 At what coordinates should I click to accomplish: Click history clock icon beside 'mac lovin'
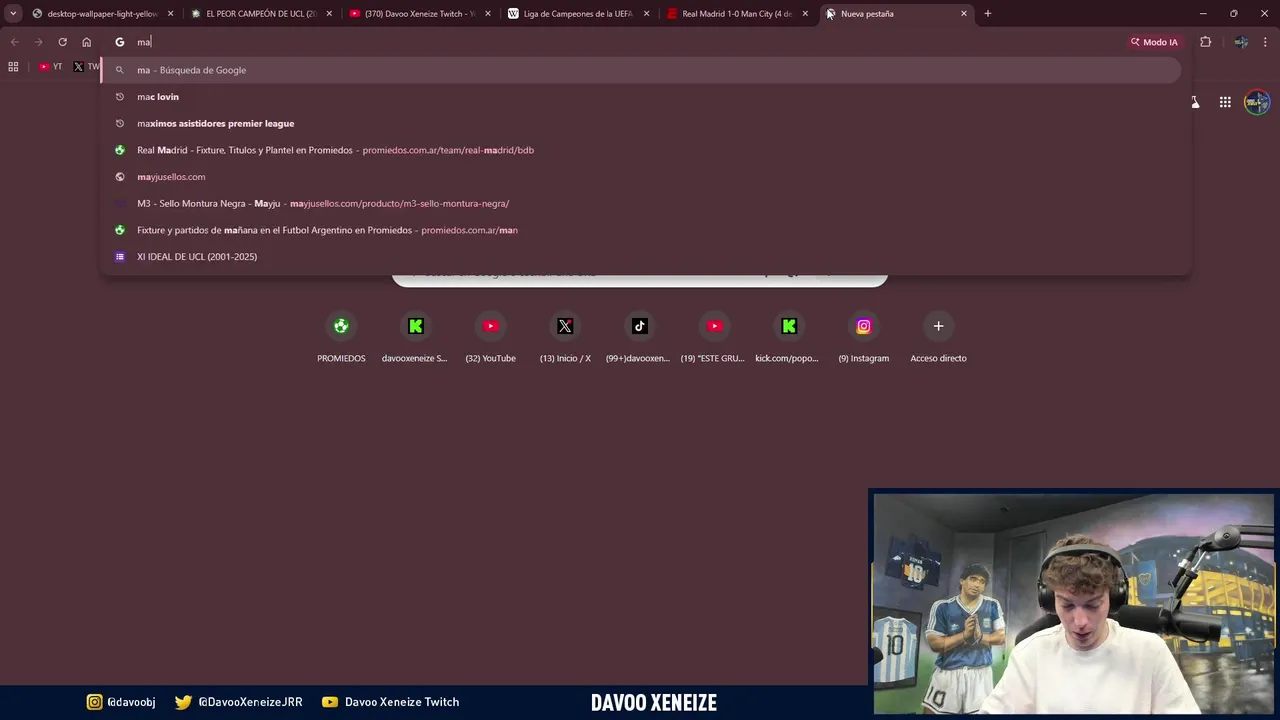(120, 97)
